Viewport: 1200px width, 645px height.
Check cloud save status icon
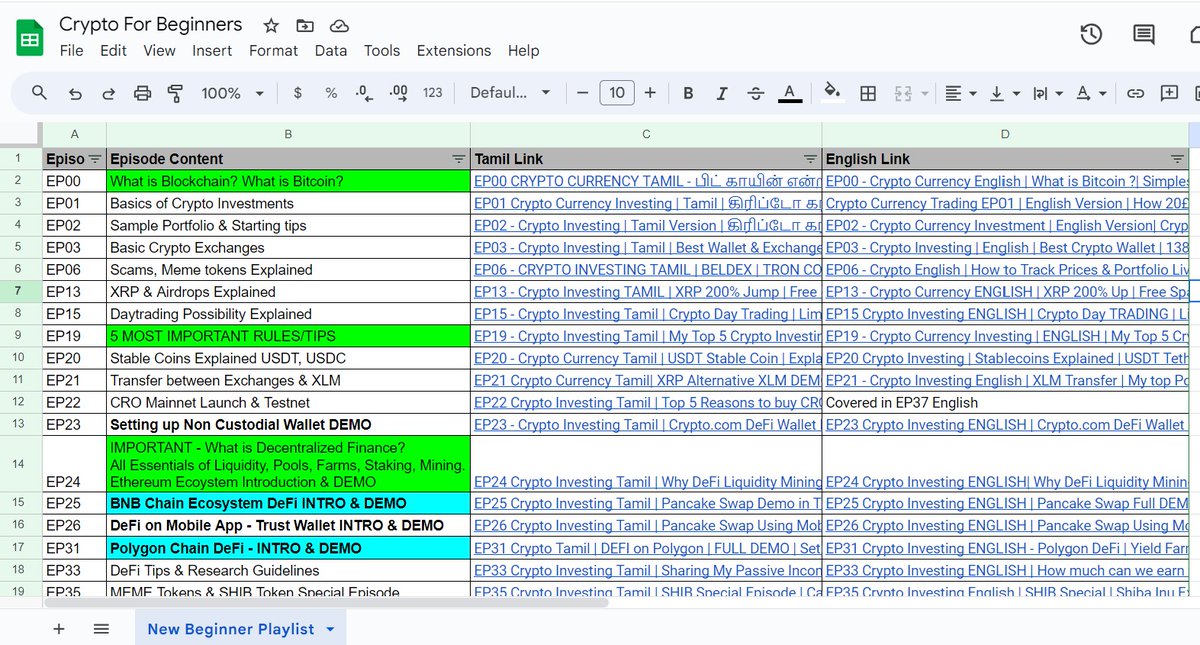tap(339, 26)
